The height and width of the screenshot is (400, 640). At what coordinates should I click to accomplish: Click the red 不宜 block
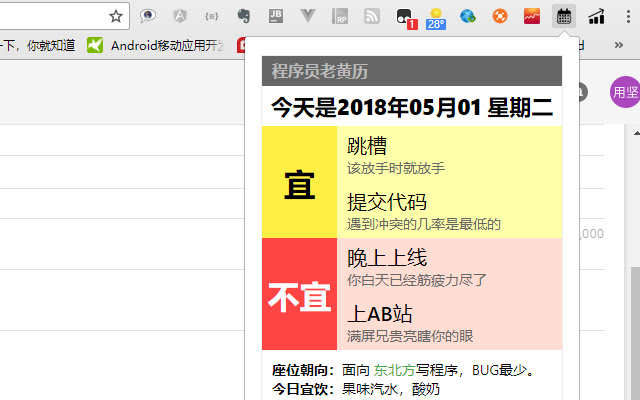tap(299, 294)
